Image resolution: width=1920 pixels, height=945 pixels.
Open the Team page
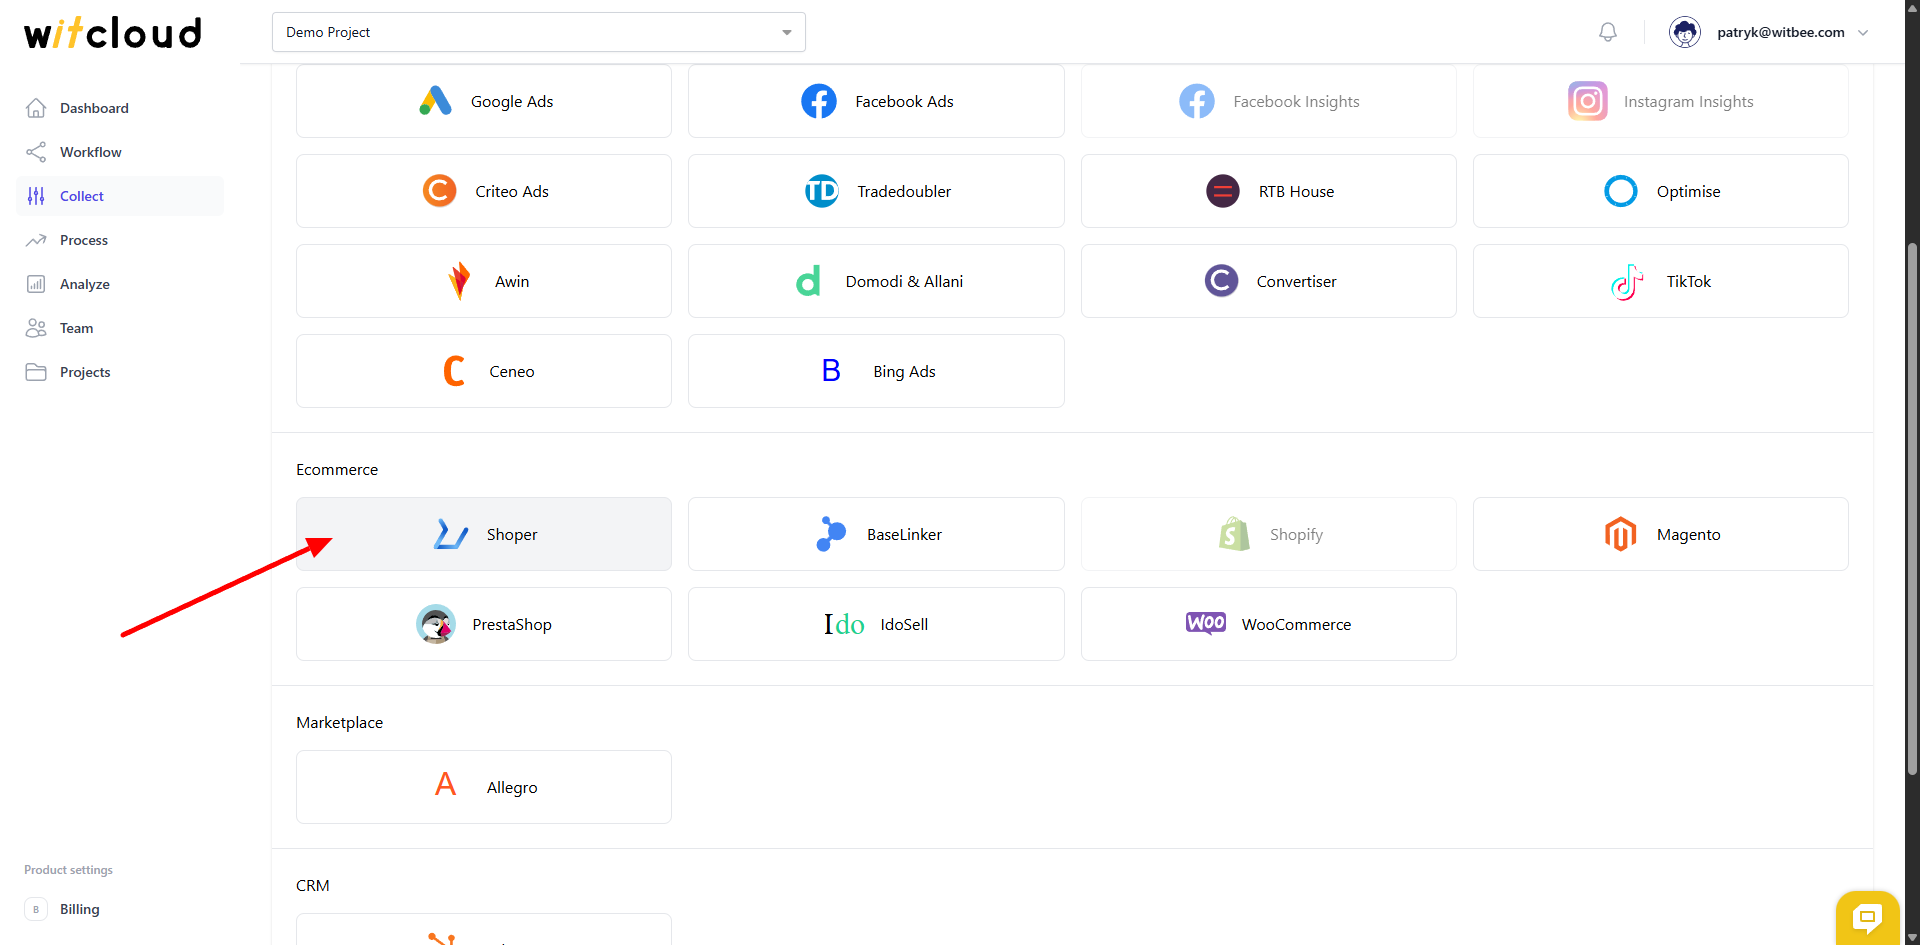tap(120, 328)
